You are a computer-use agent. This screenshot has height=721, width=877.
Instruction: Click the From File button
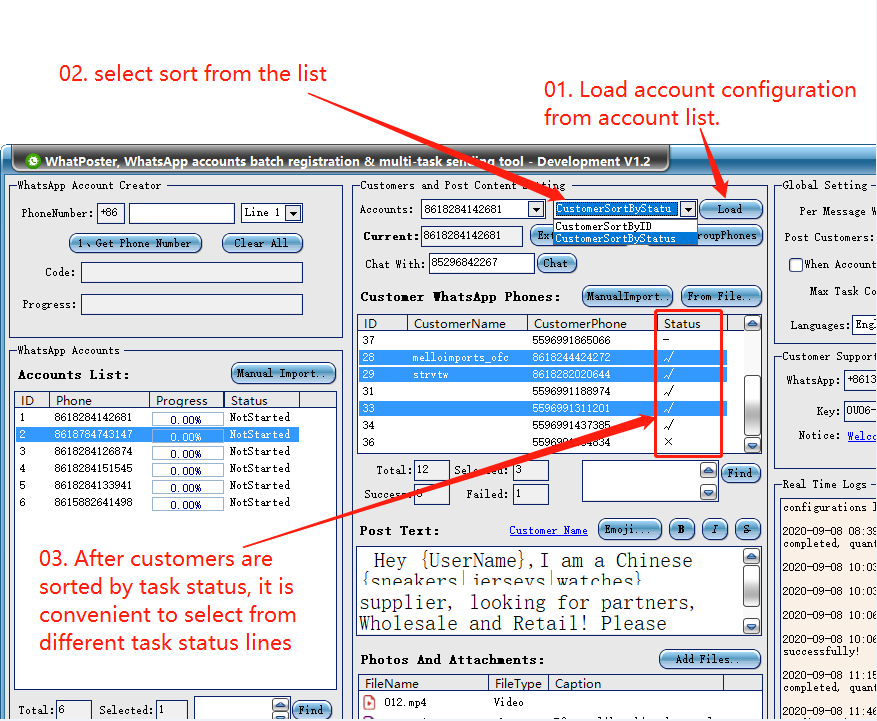[x=721, y=296]
